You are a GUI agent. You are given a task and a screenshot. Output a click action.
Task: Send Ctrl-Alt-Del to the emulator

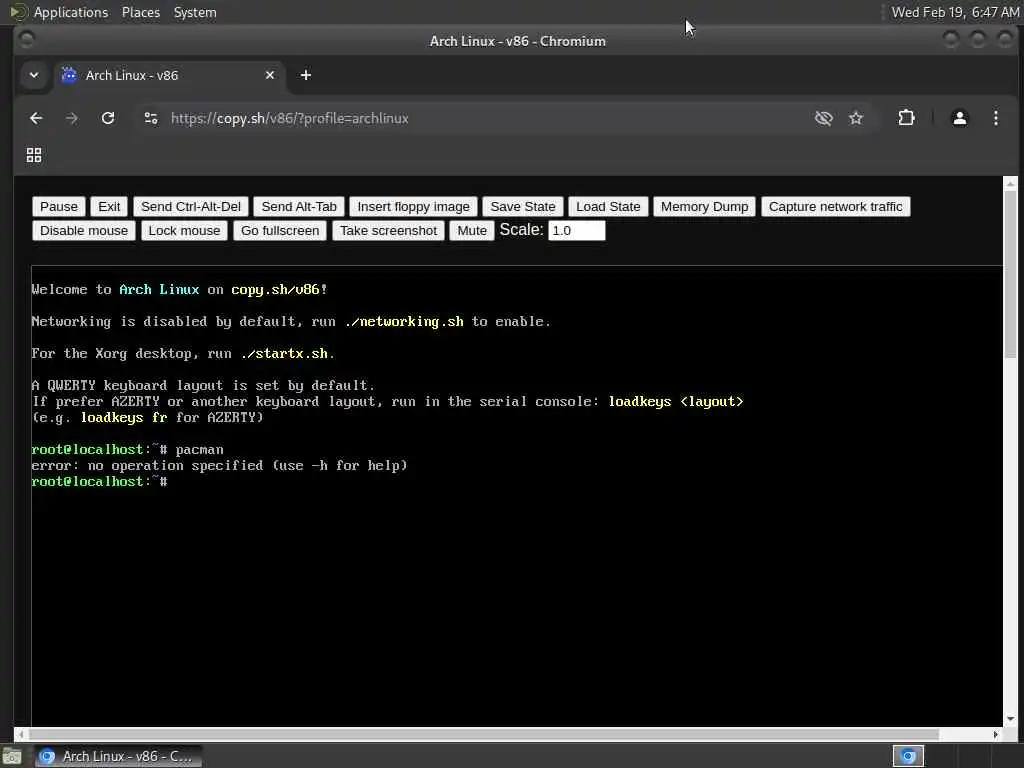tap(191, 206)
